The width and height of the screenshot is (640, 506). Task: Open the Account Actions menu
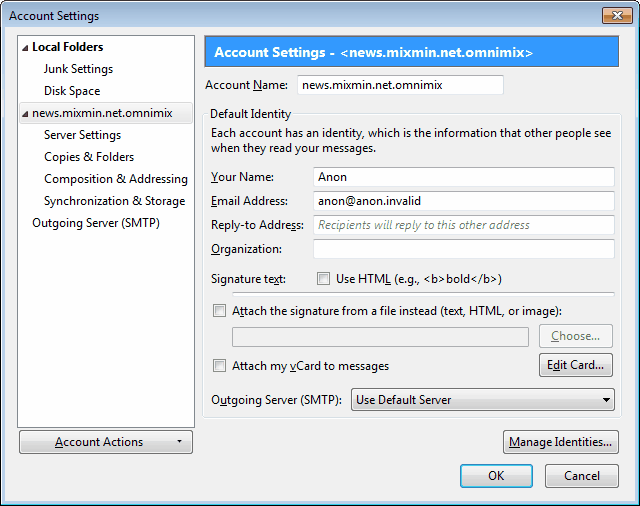(106, 442)
